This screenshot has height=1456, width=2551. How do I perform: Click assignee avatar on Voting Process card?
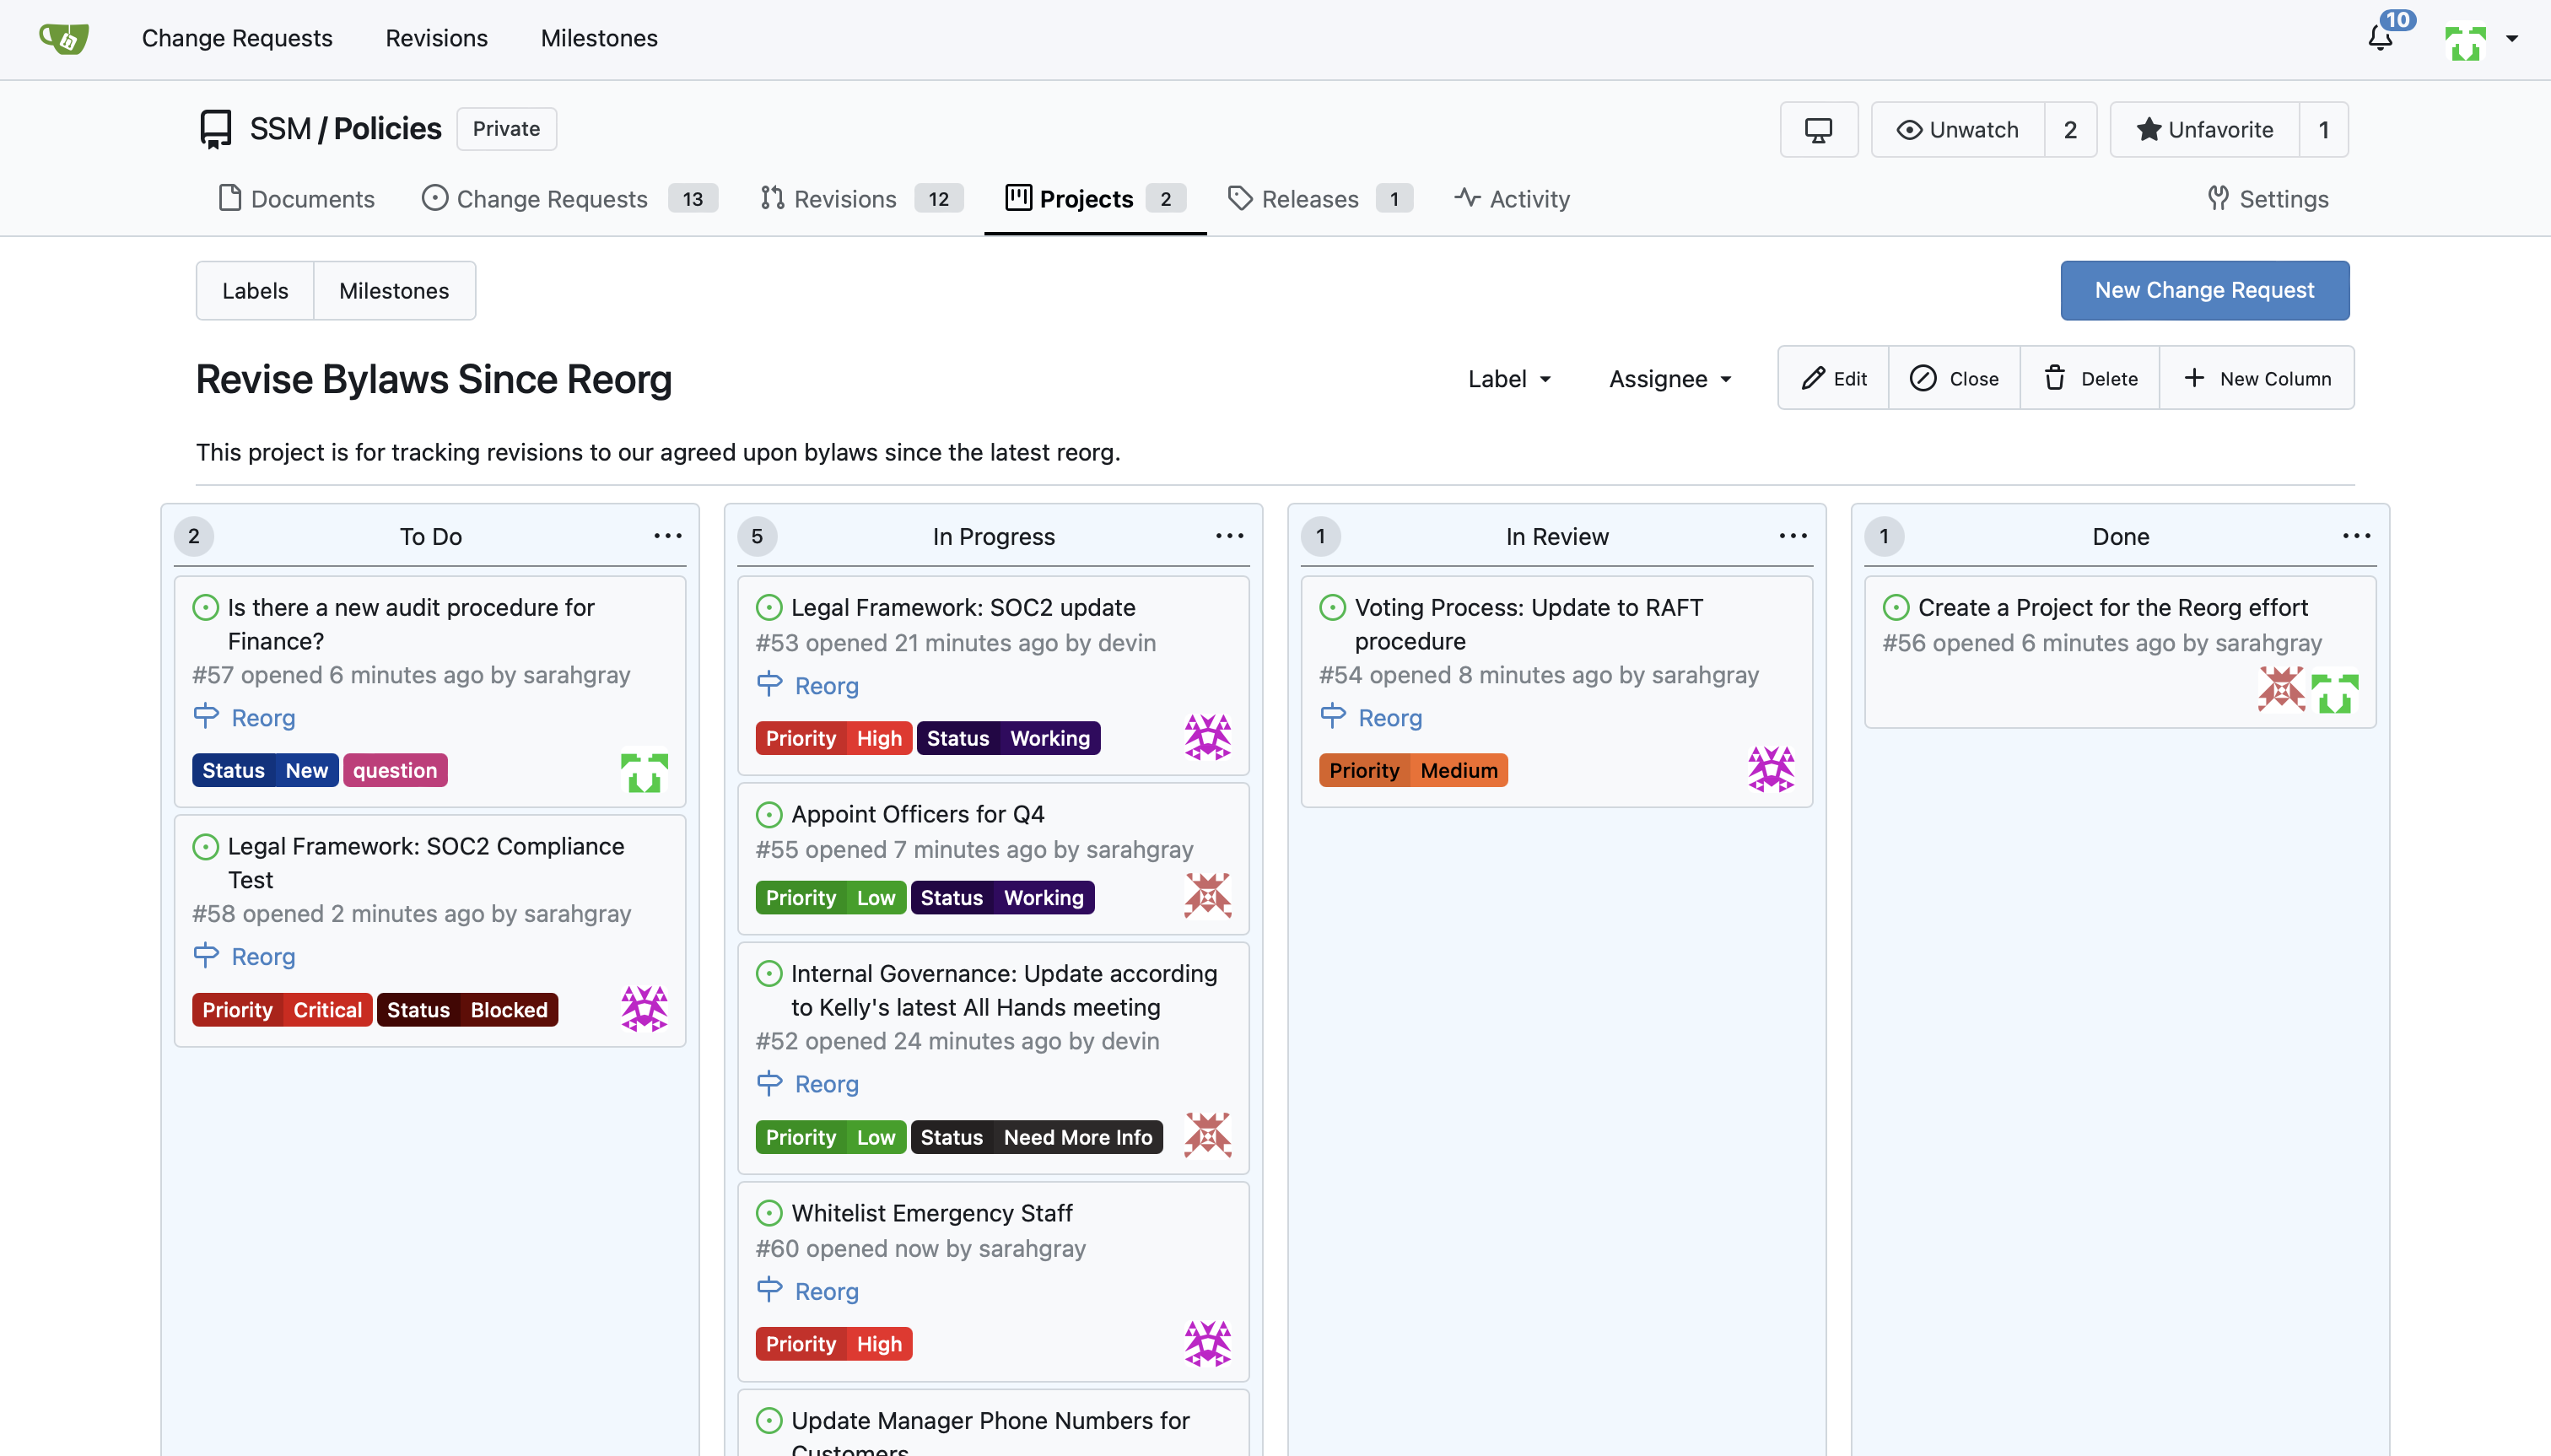(1771, 769)
